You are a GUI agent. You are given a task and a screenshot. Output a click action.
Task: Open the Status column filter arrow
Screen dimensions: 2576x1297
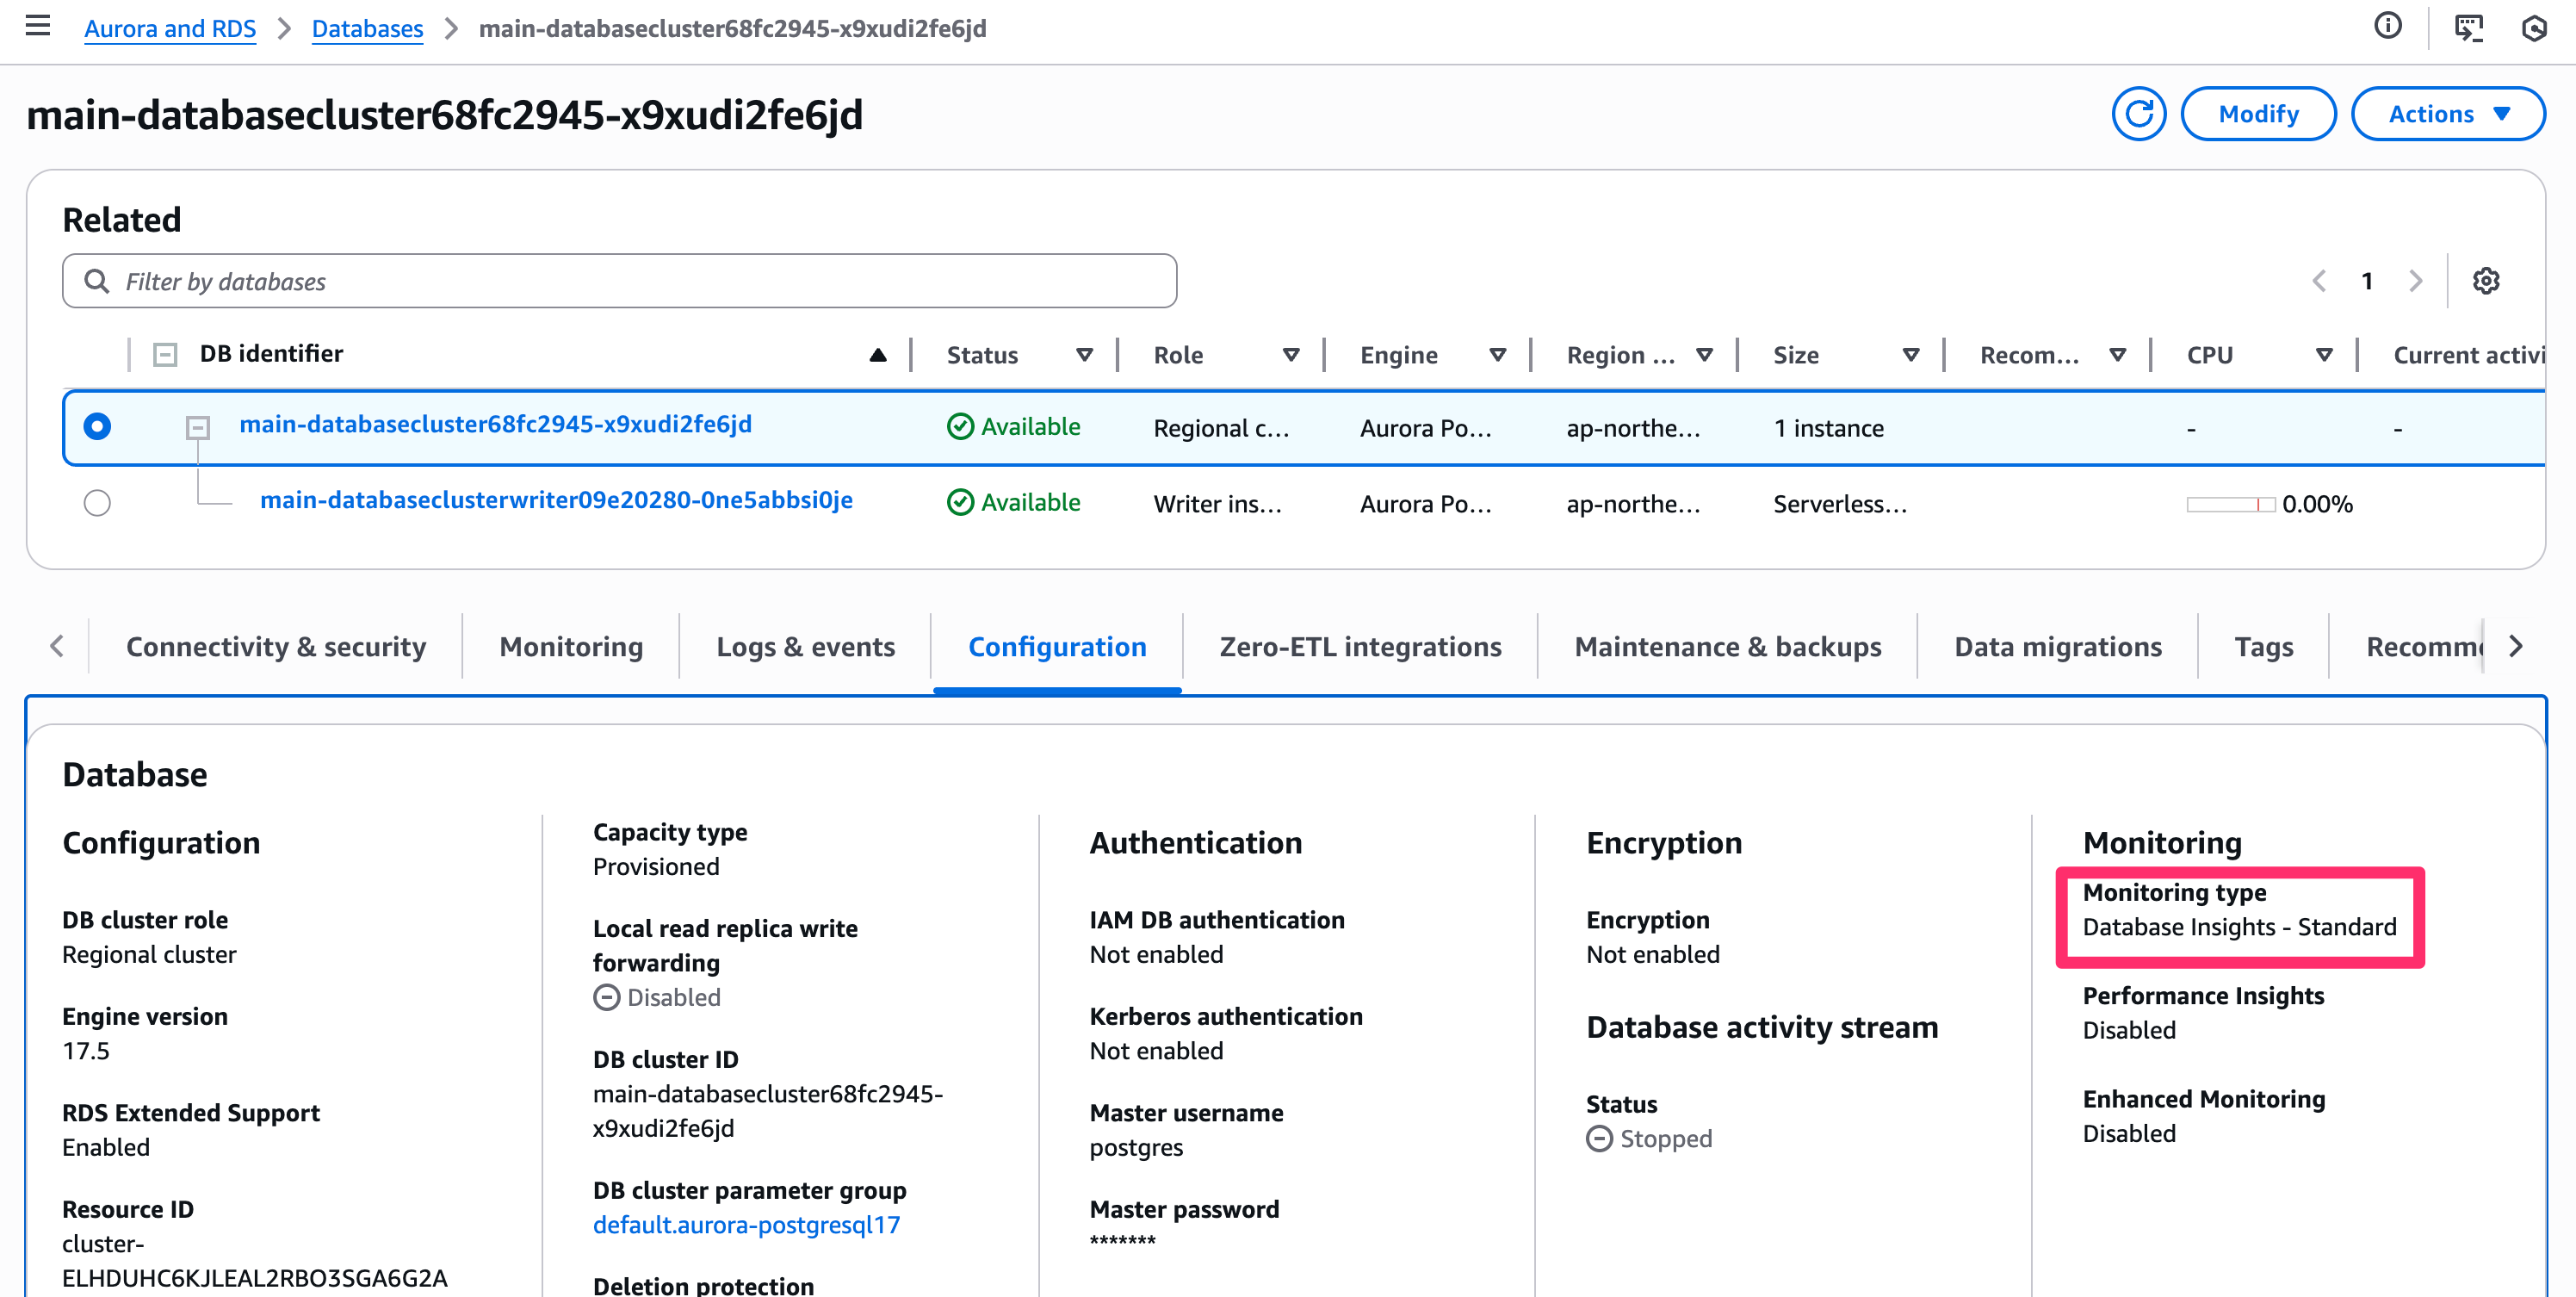tap(1084, 355)
